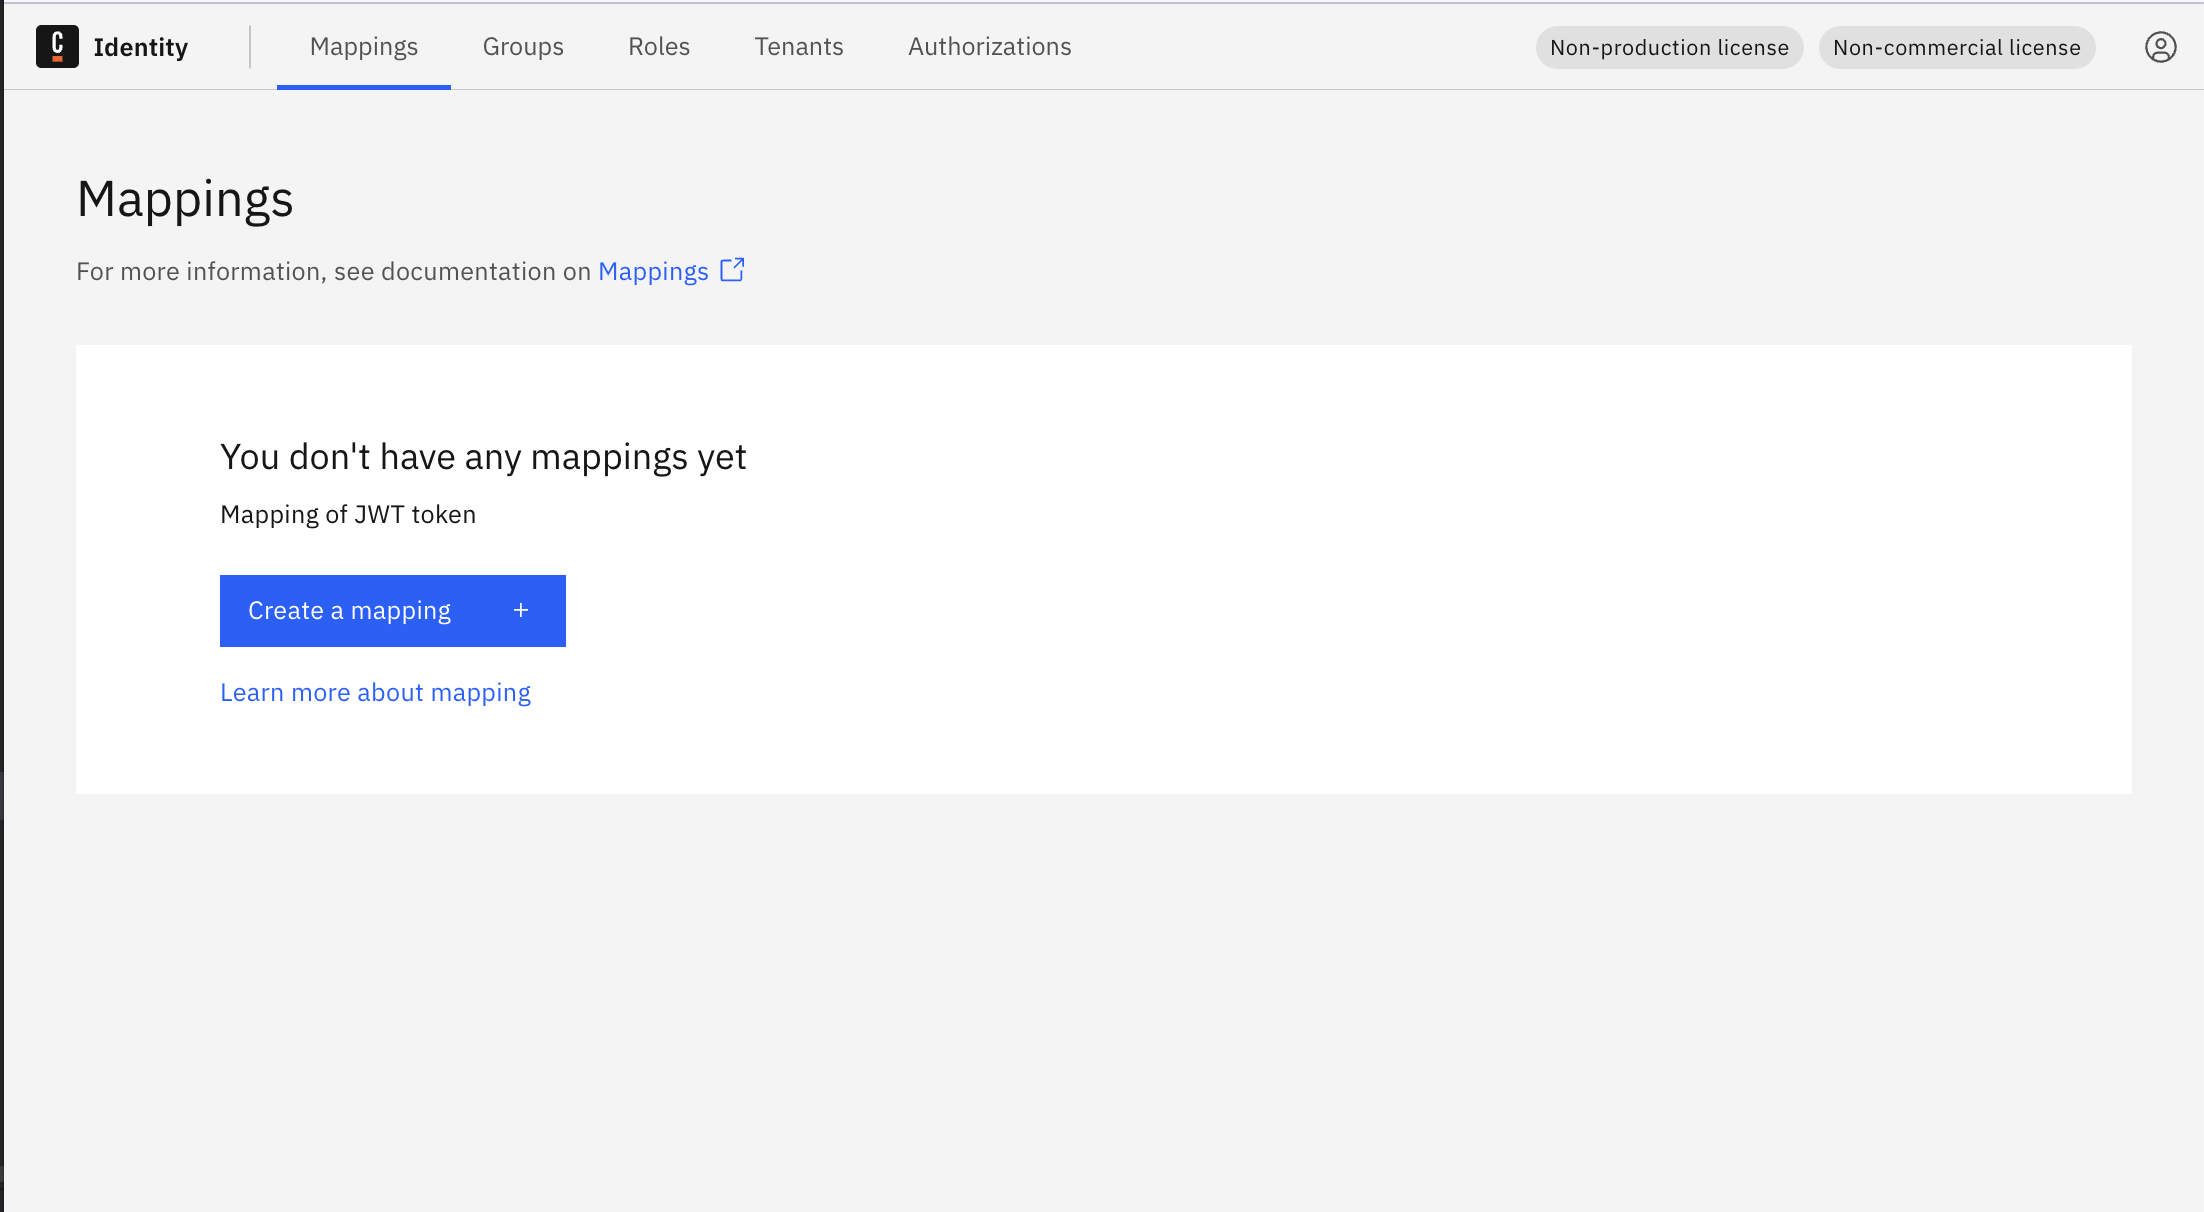Click the Identity label in the header
This screenshot has width=2204, height=1212.
(141, 46)
